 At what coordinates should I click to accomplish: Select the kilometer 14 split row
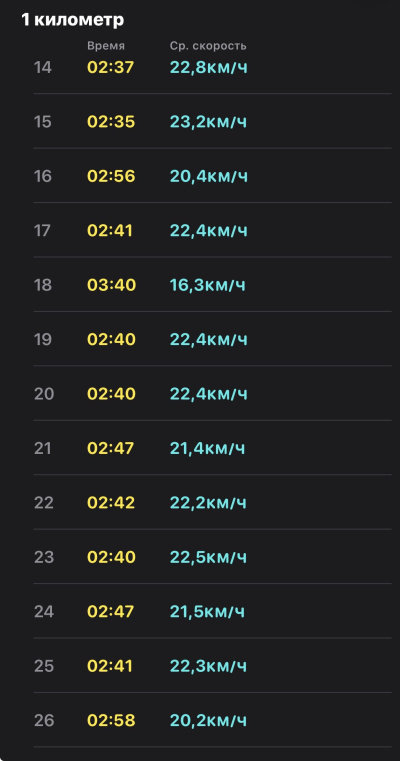[212, 67]
